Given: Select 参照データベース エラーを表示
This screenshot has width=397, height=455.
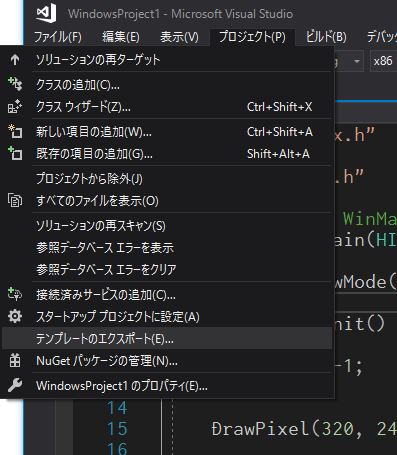Looking at the screenshot, I should point(167,248).
